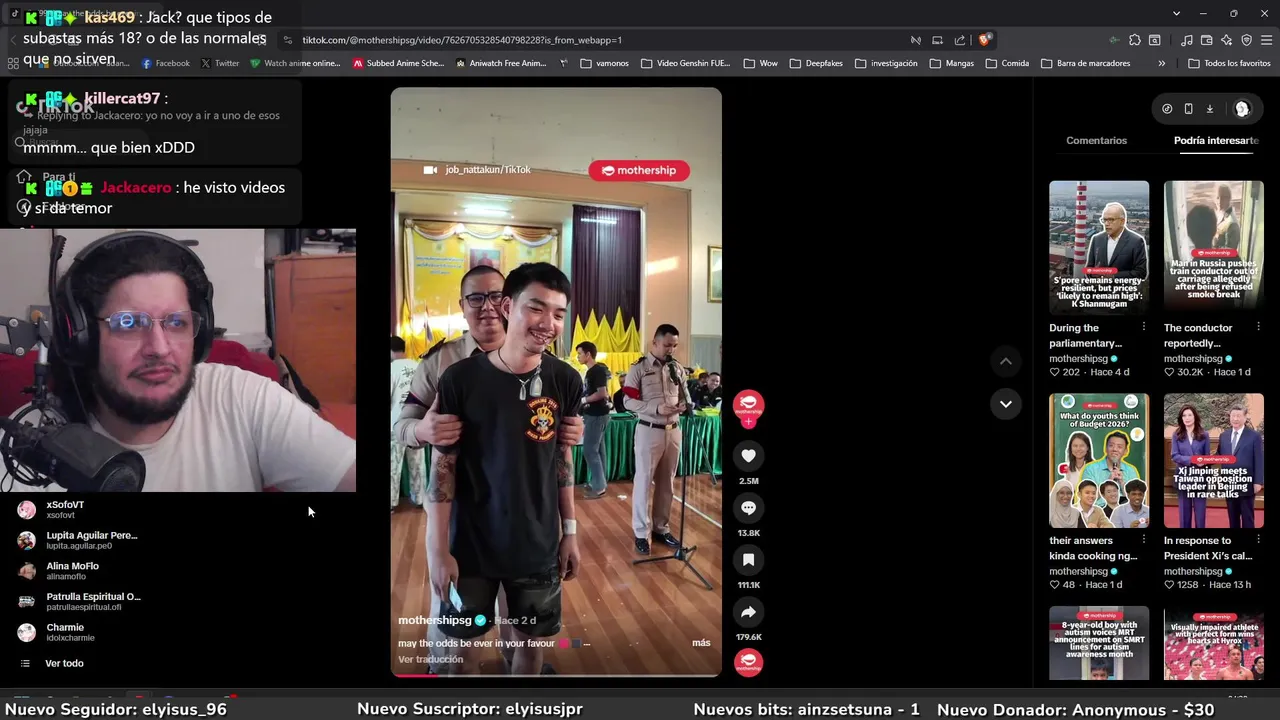Share the video via arrow icon 179.6K
Screen dimensions: 1280x720
(748, 612)
